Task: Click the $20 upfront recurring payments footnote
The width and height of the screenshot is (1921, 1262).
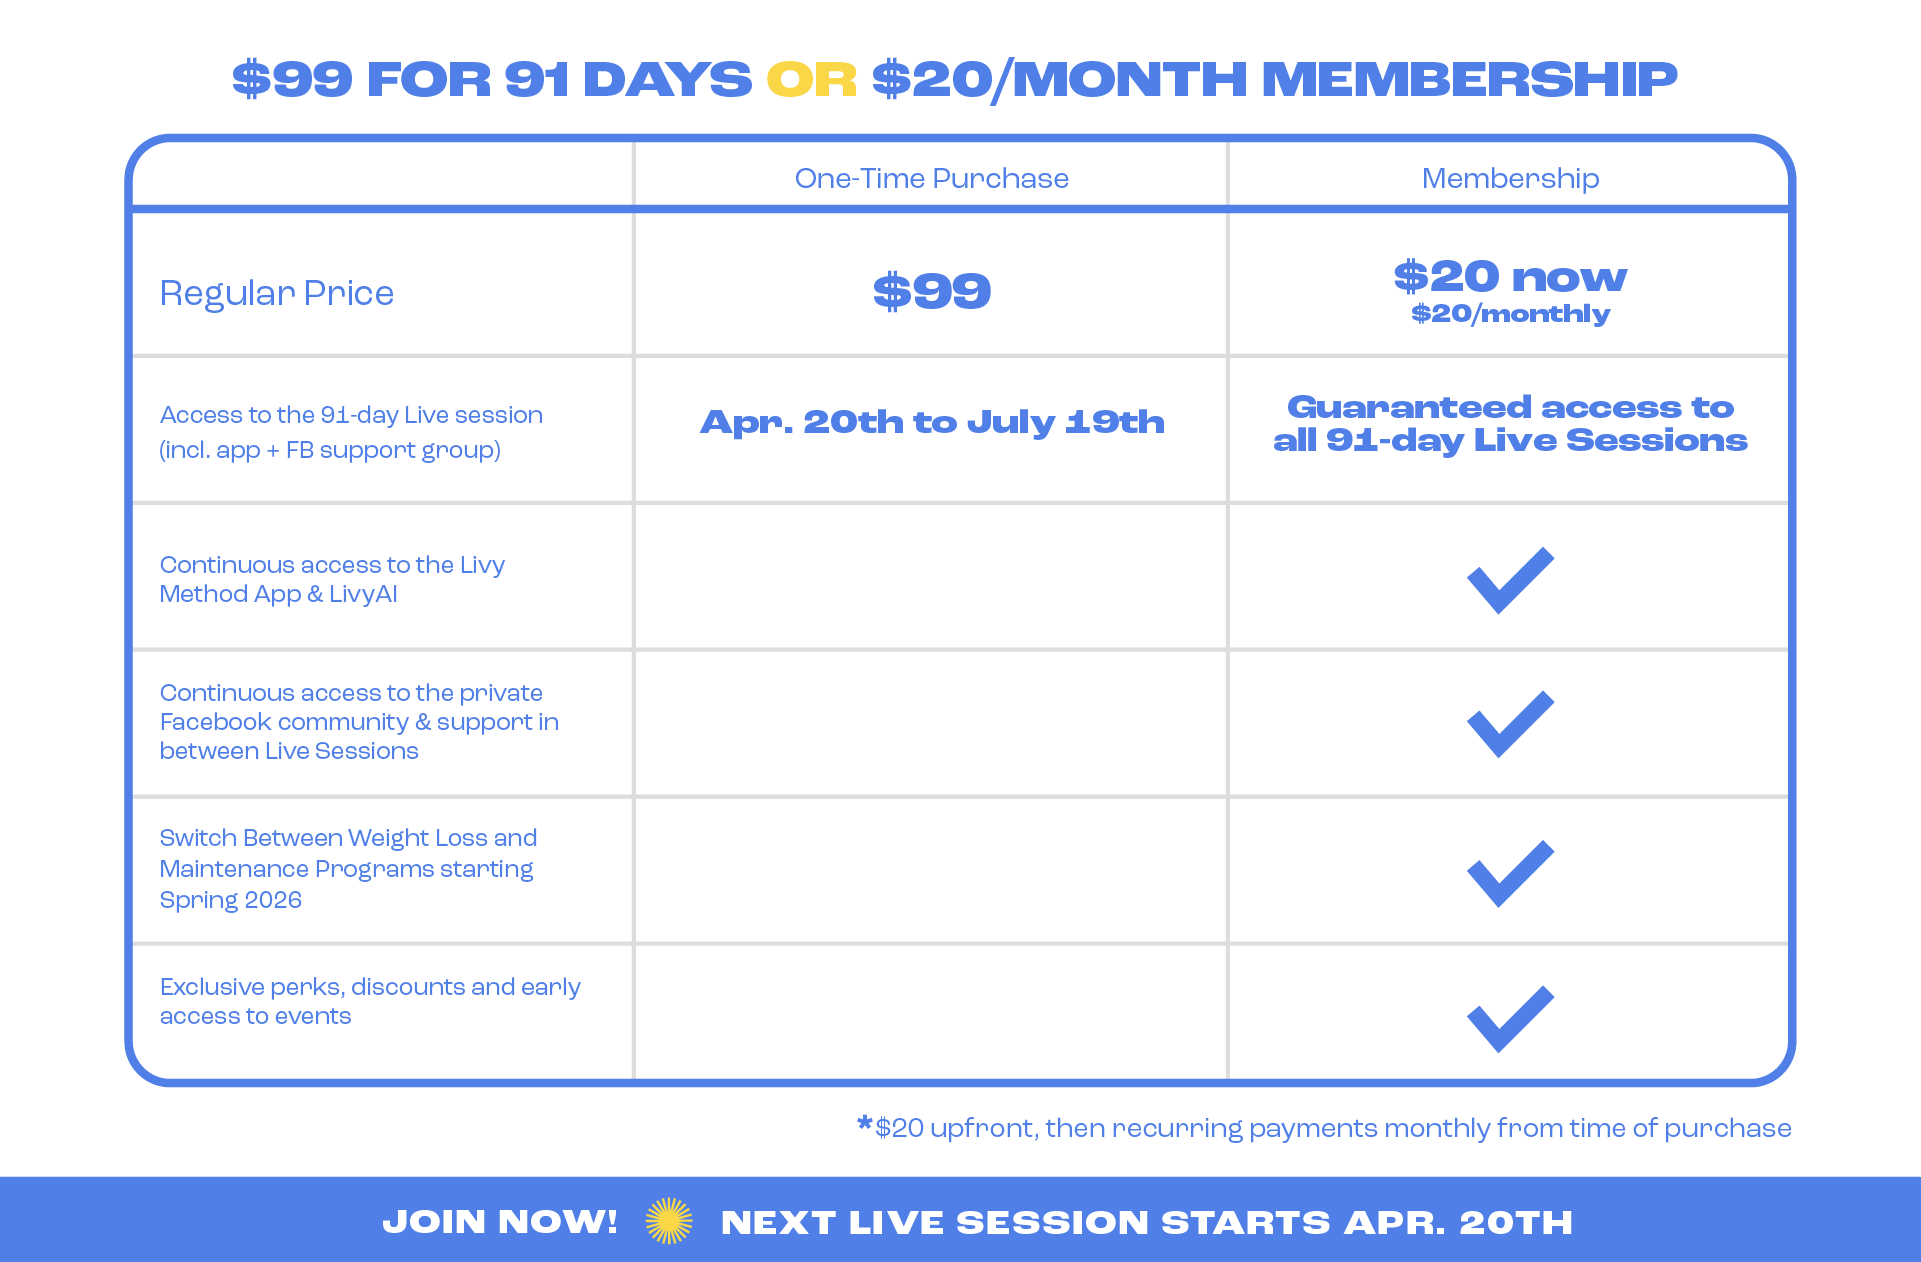Action: point(1333,1128)
